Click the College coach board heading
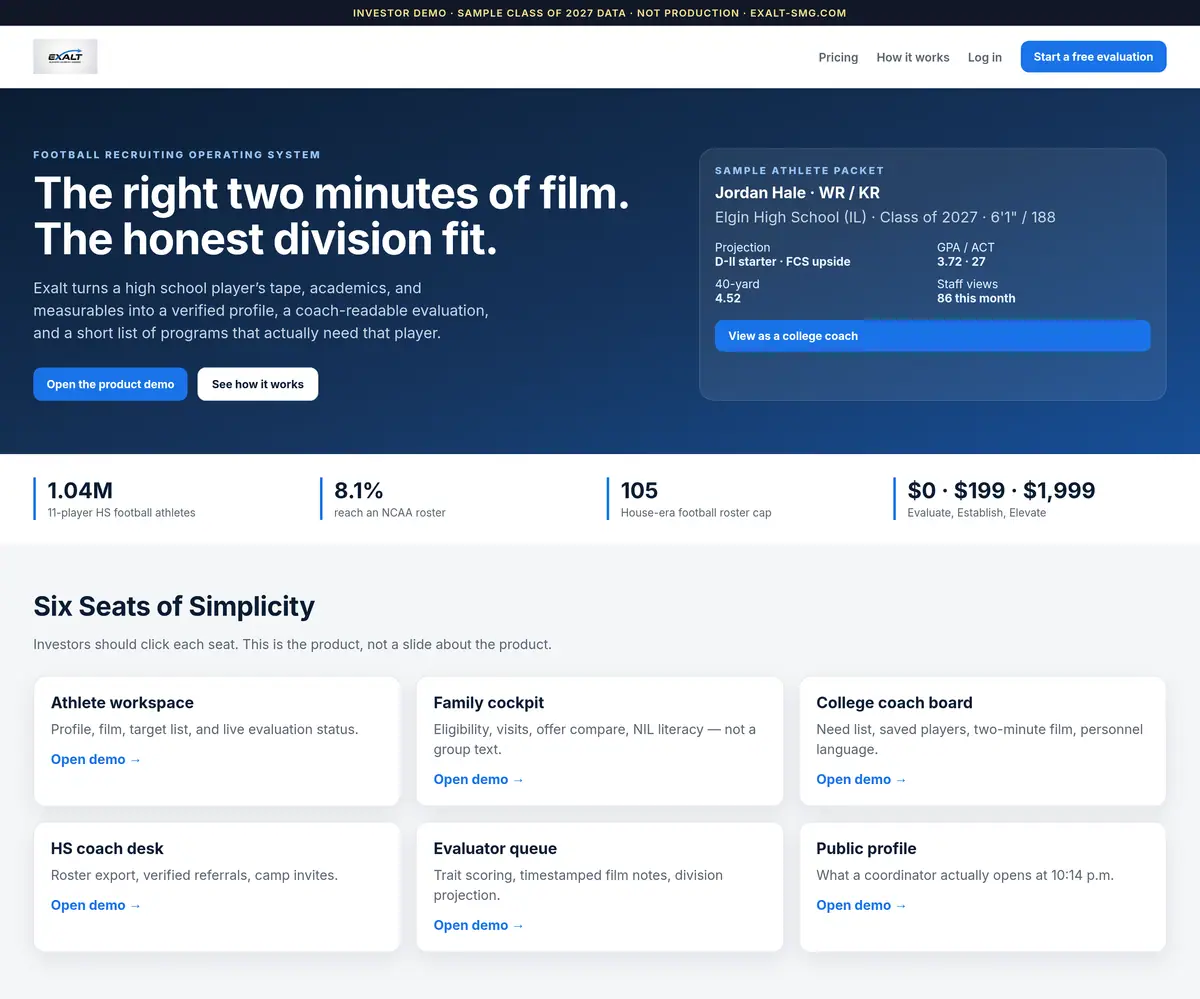1200x999 pixels. point(894,703)
